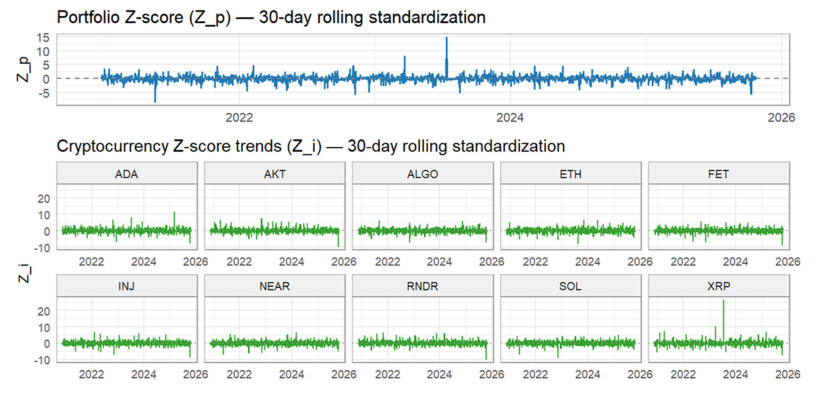828x400 pixels.
Task: Click the ADA facet panel header
Action: 127,174
